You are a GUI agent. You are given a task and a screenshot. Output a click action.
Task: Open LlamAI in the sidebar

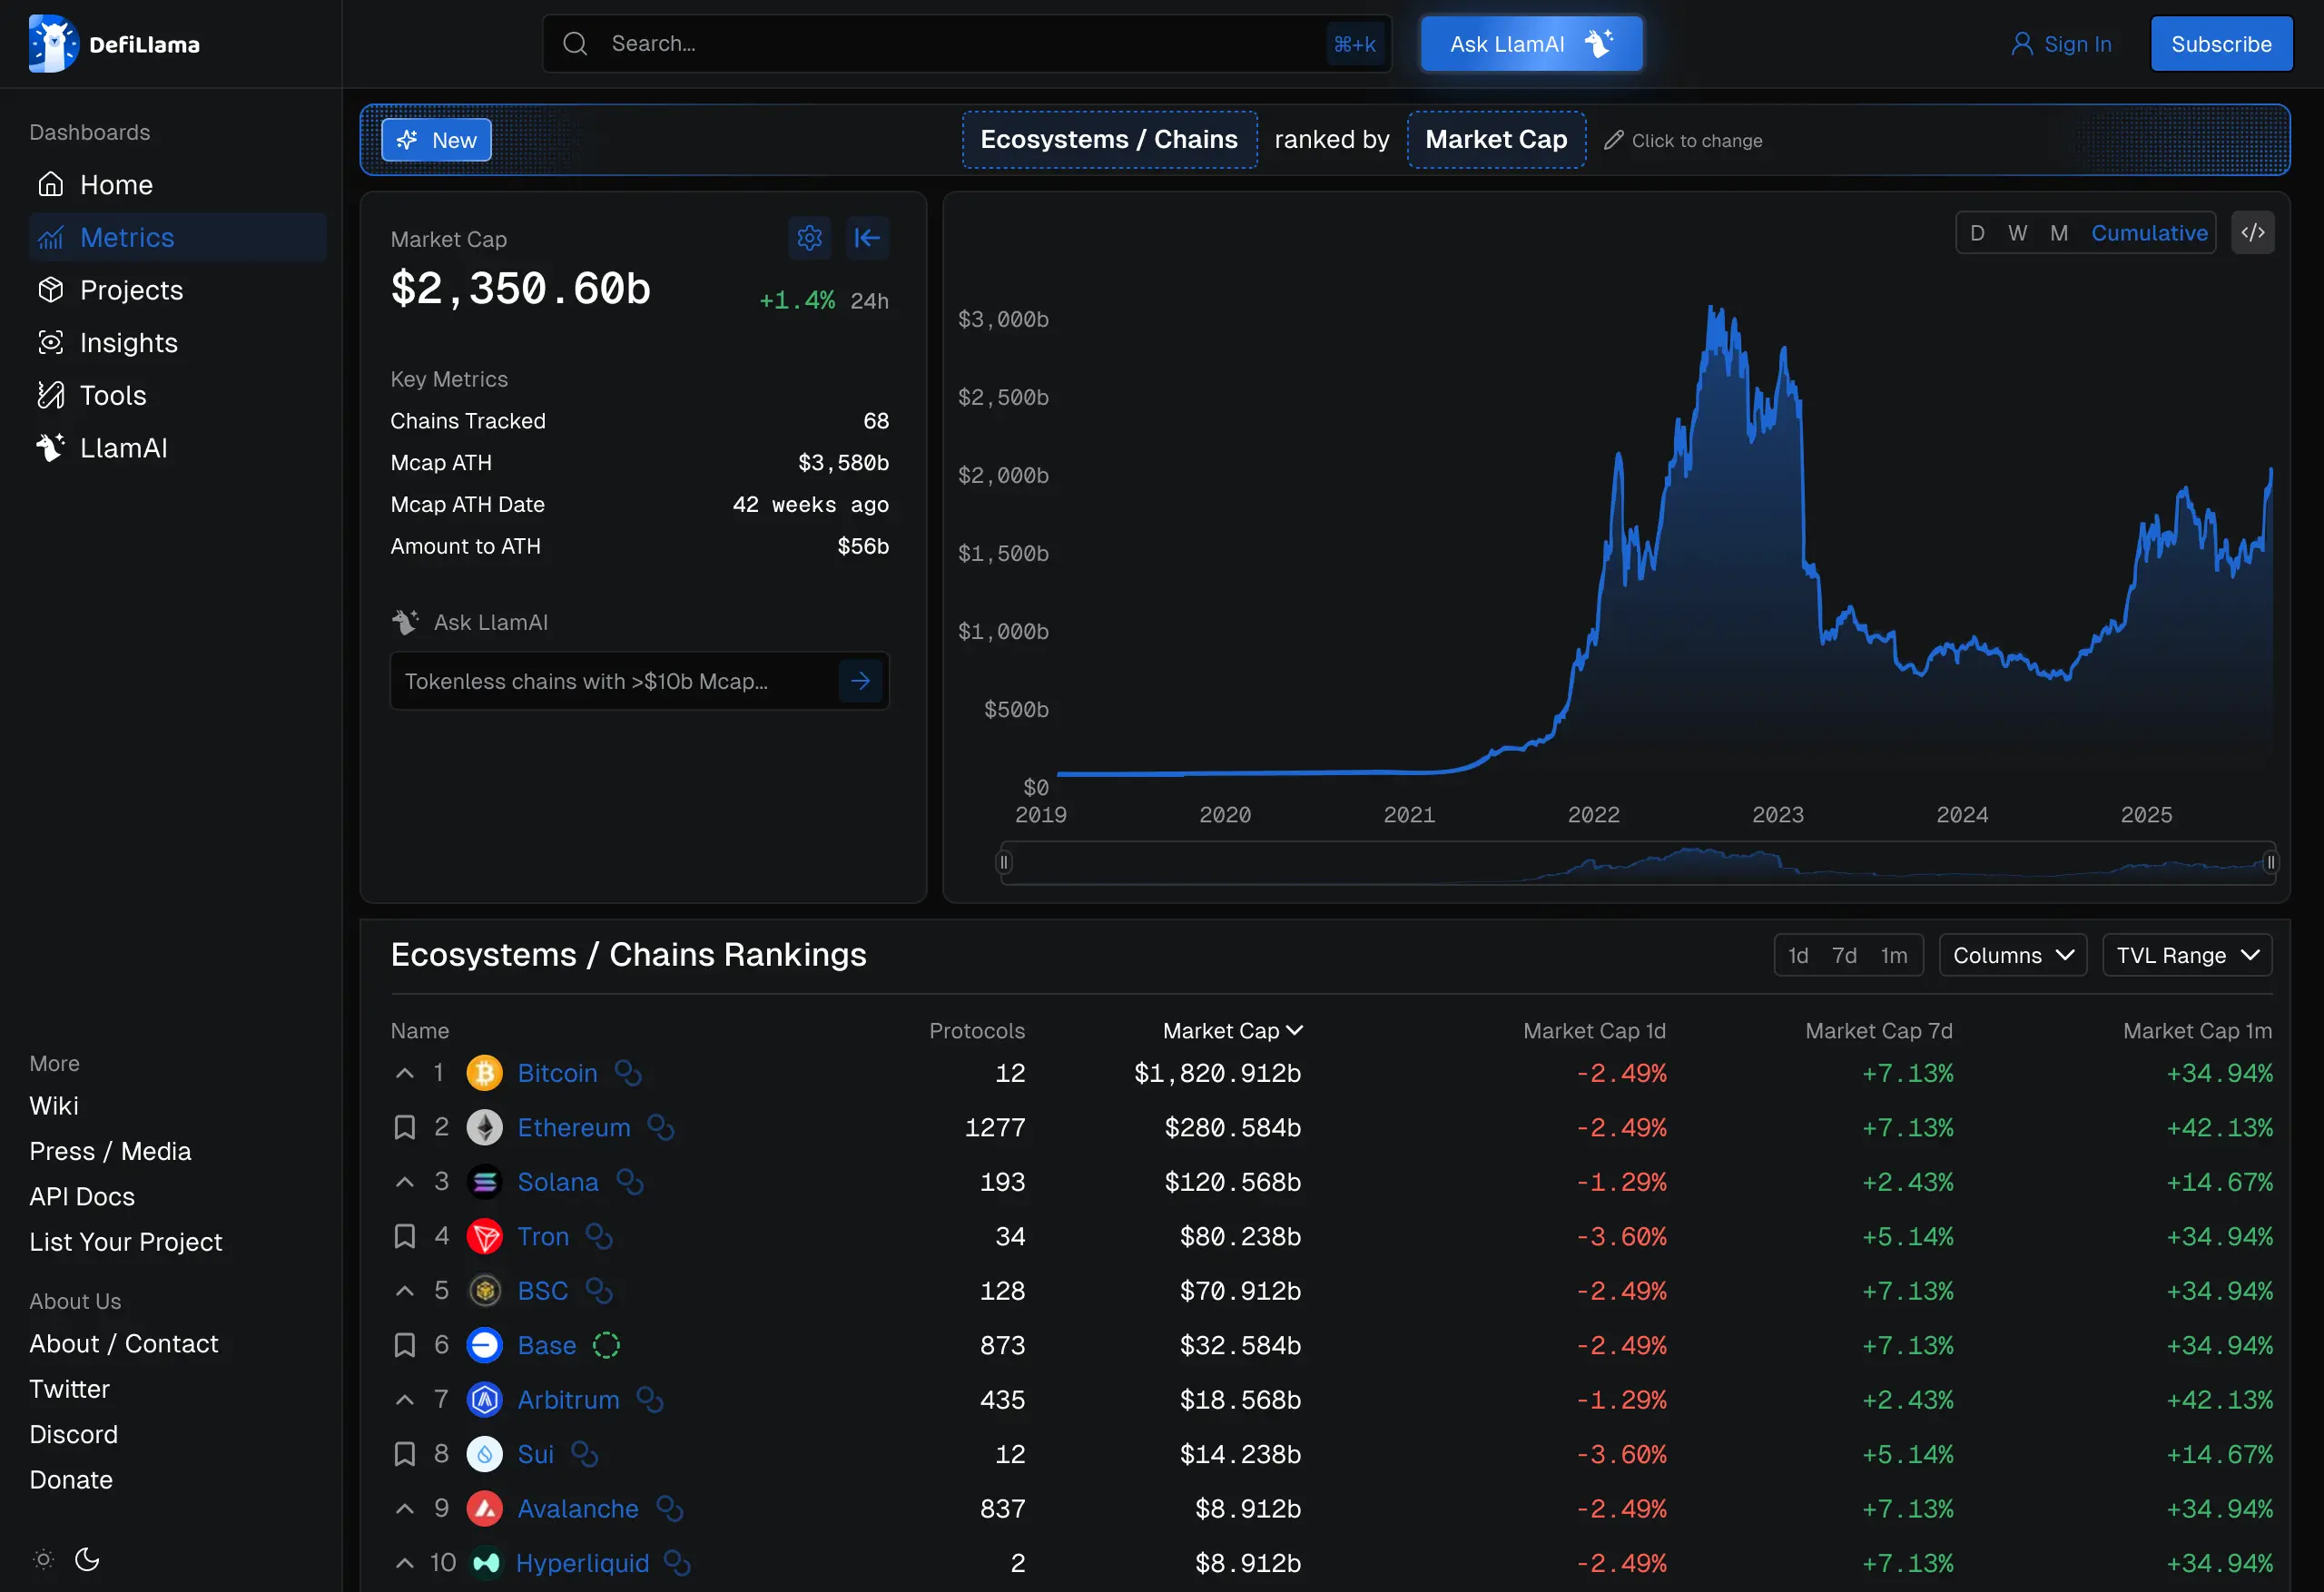(x=177, y=448)
